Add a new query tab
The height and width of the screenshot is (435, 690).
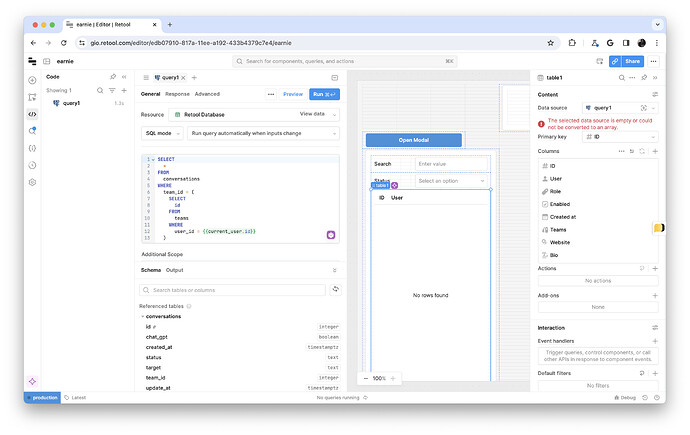click(x=194, y=77)
